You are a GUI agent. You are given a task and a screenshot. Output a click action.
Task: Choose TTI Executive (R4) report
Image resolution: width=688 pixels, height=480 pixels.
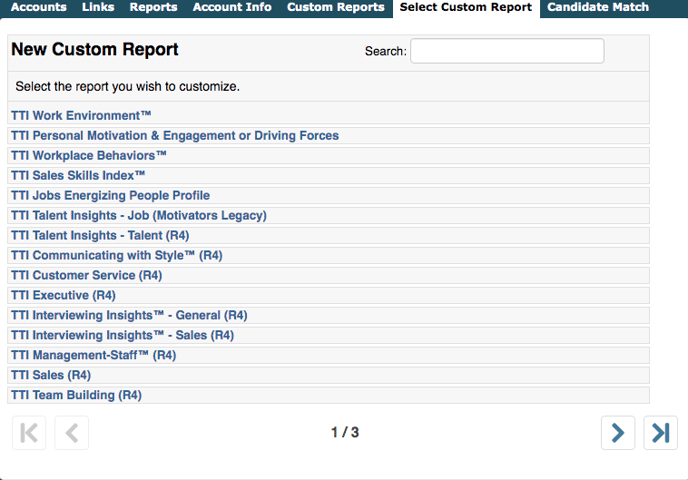point(63,295)
